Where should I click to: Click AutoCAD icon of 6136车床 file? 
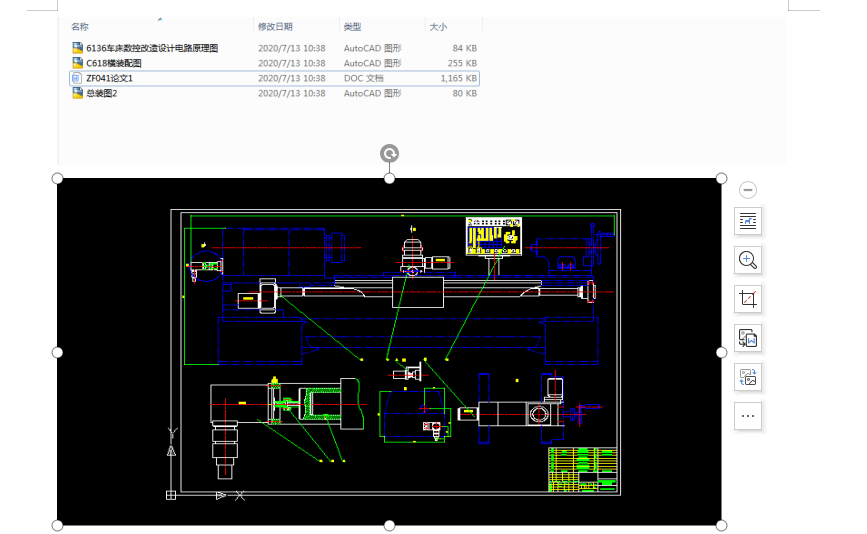[77, 48]
